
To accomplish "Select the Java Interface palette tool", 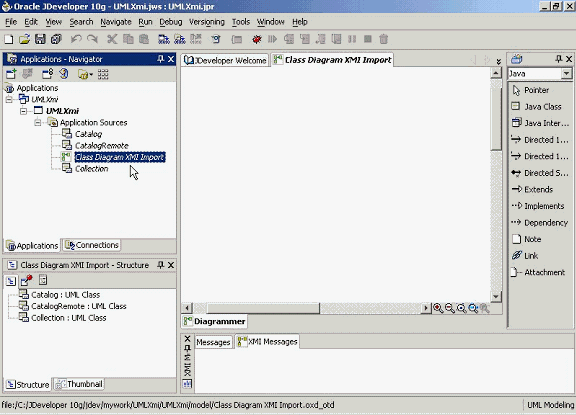I will (x=540, y=123).
